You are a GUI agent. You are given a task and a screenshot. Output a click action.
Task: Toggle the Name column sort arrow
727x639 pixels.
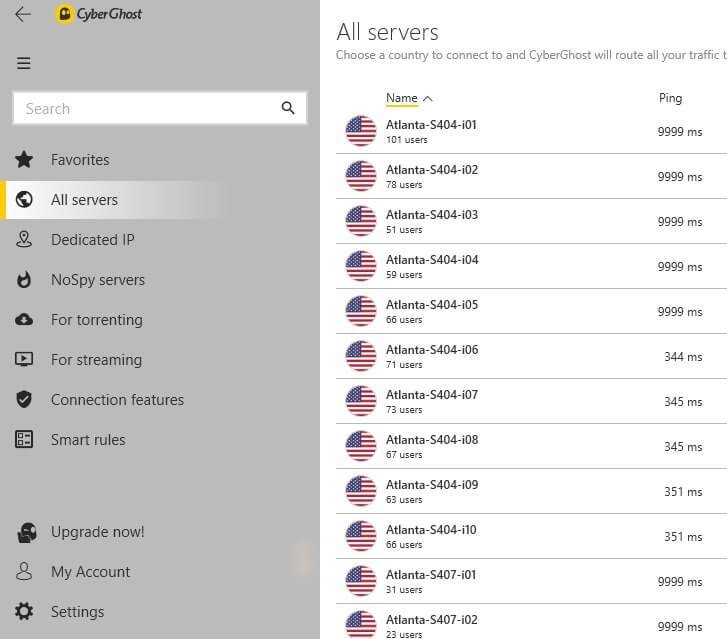coord(427,98)
